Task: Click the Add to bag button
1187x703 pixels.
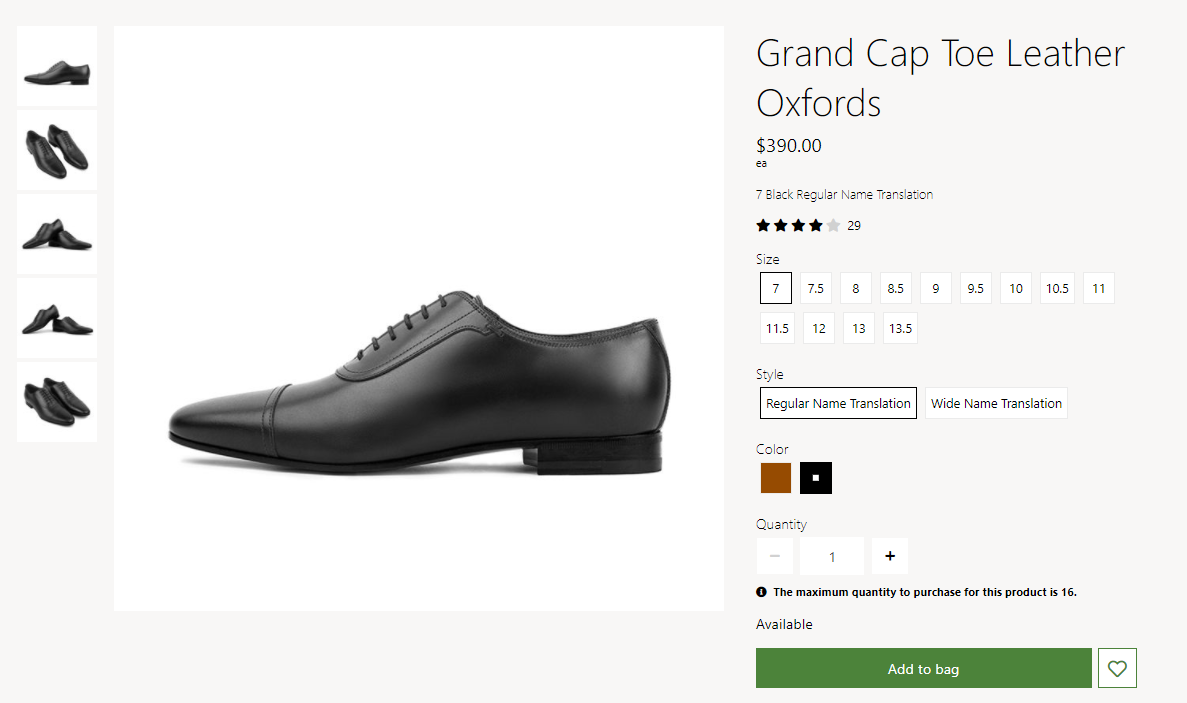Action: point(923,668)
